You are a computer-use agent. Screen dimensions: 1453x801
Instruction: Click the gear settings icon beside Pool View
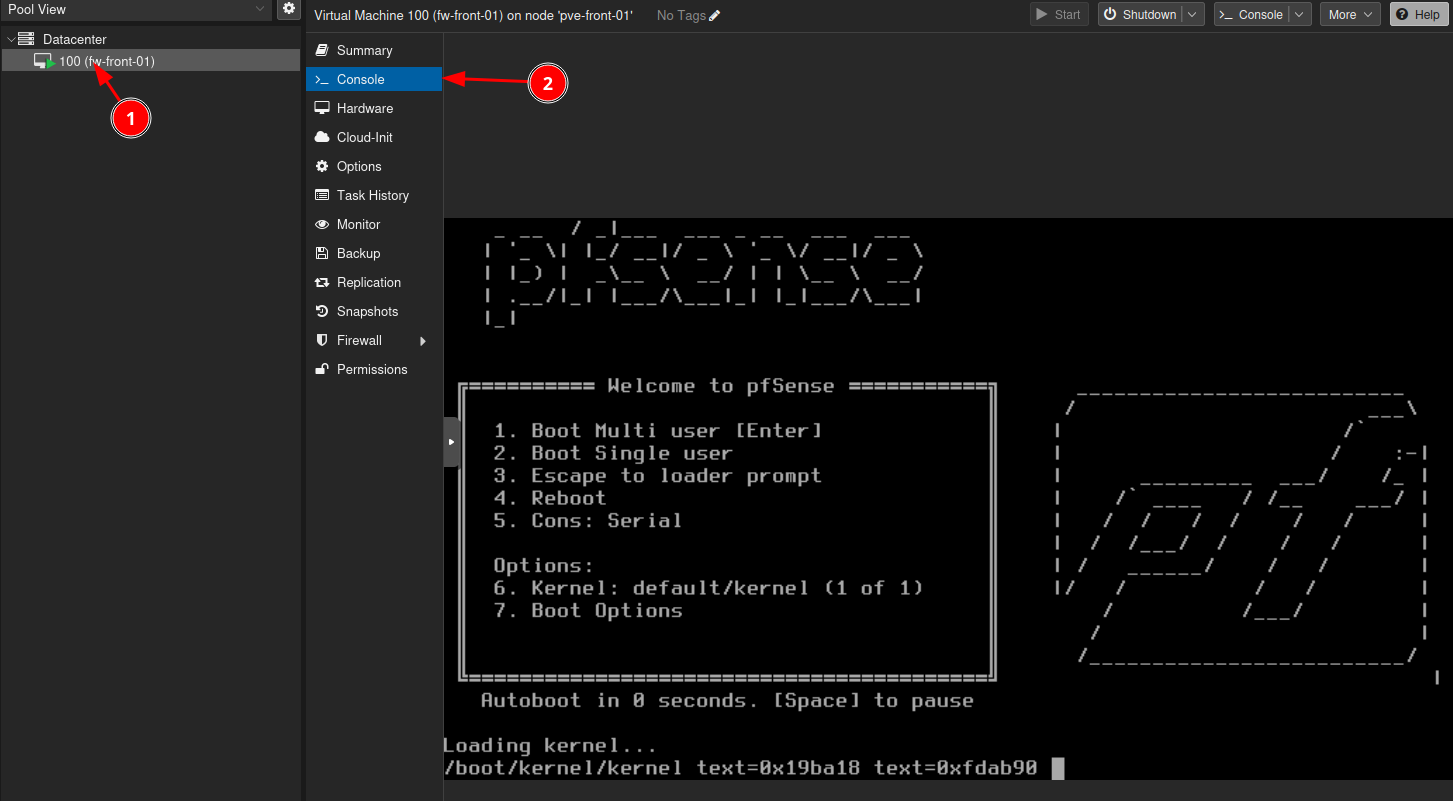click(x=289, y=9)
